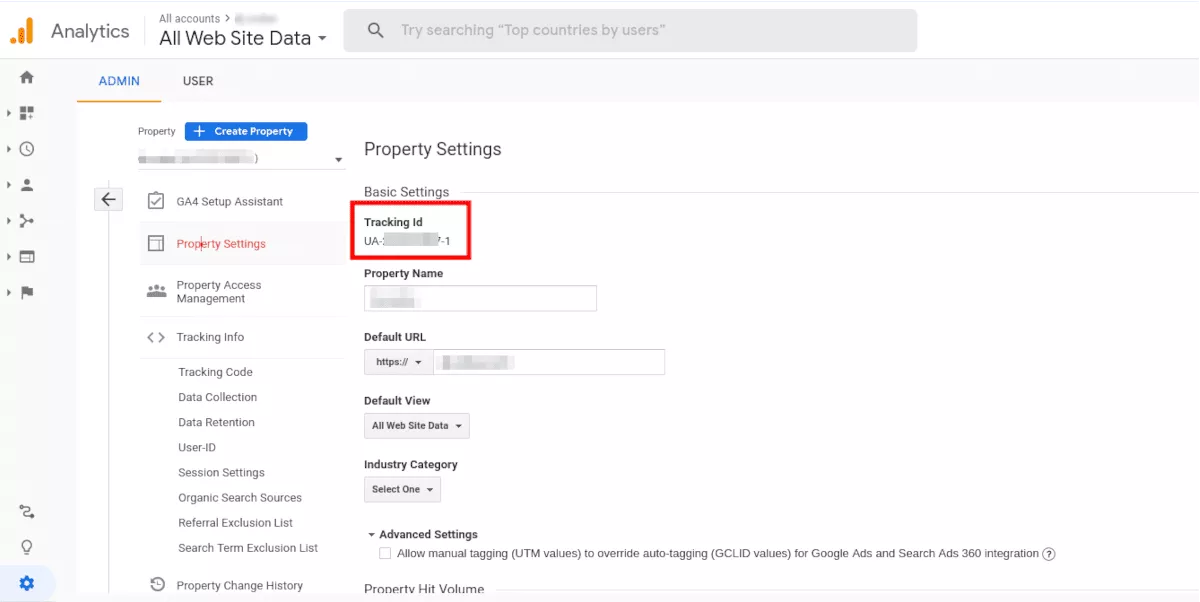Open Search Term Exclusion List

pyautogui.click(x=248, y=547)
